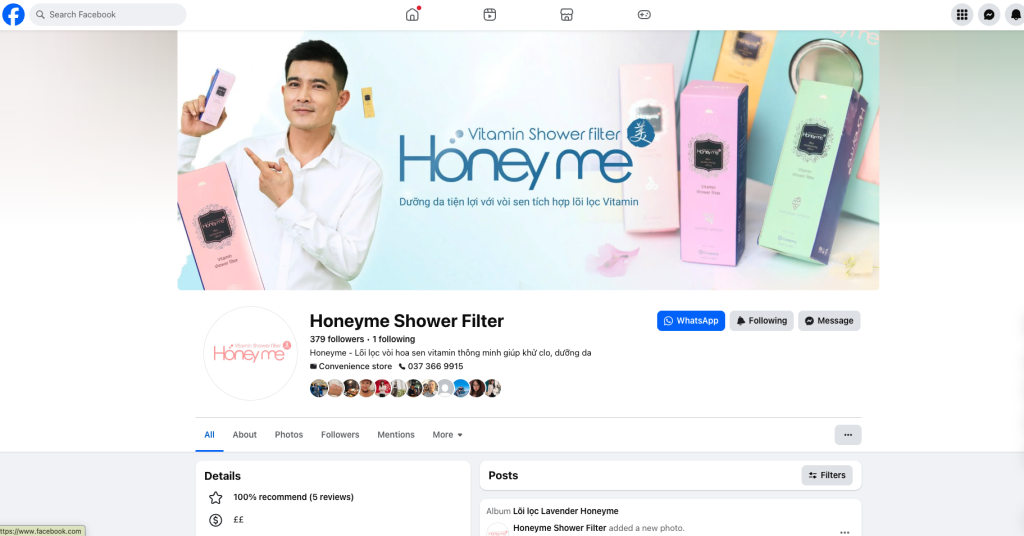Expand the More tab dropdown
This screenshot has width=1024, height=536.
point(448,435)
